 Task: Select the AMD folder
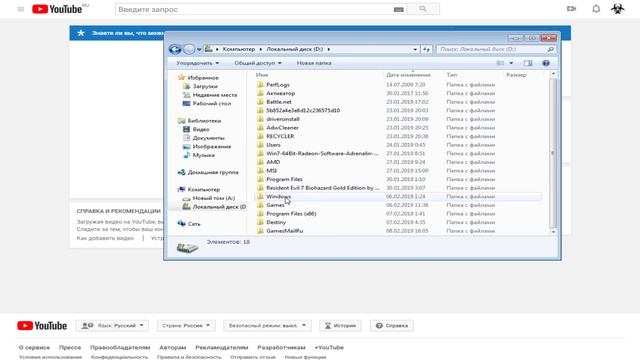(x=273, y=162)
